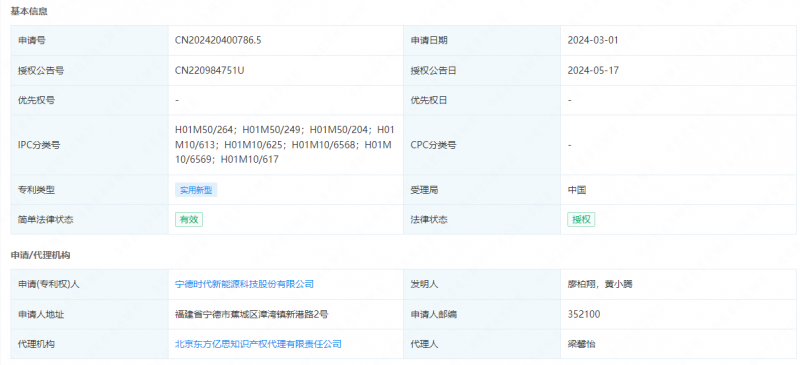Screen dimensions: 800x365
Task: Click the 优先权号 label cell
Action: (89, 100)
